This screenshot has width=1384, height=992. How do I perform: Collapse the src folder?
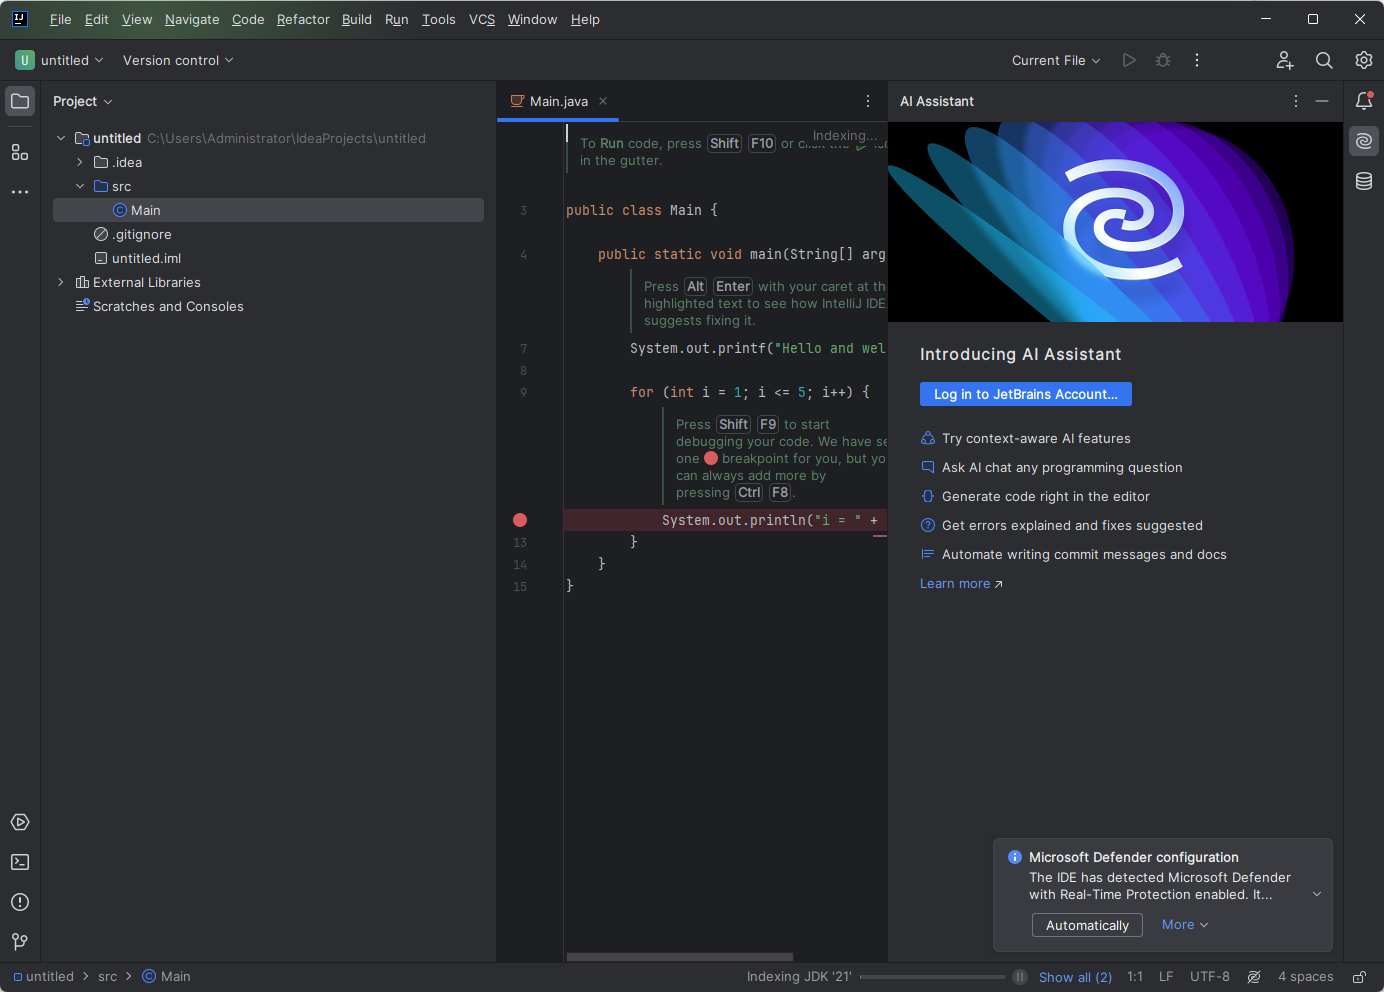80,186
